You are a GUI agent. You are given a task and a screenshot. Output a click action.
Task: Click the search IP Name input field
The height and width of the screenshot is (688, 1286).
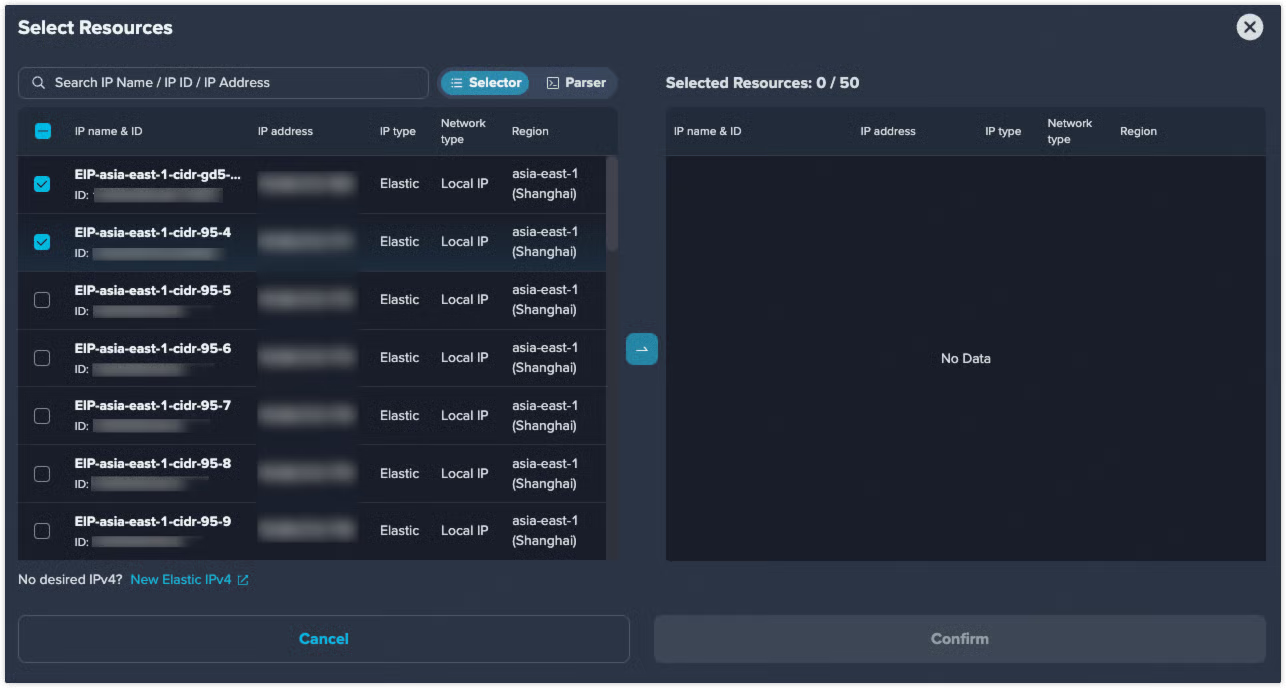click(235, 83)
